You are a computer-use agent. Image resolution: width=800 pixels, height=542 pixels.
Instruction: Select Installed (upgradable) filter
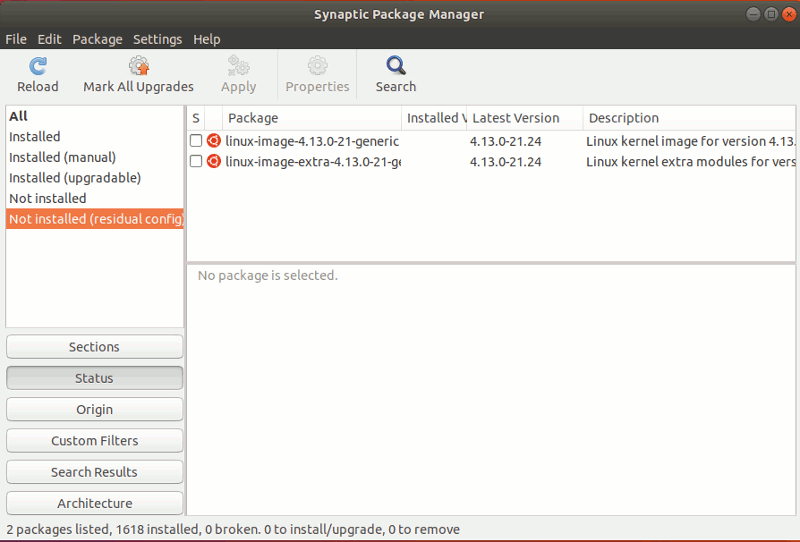pos(94,178)
